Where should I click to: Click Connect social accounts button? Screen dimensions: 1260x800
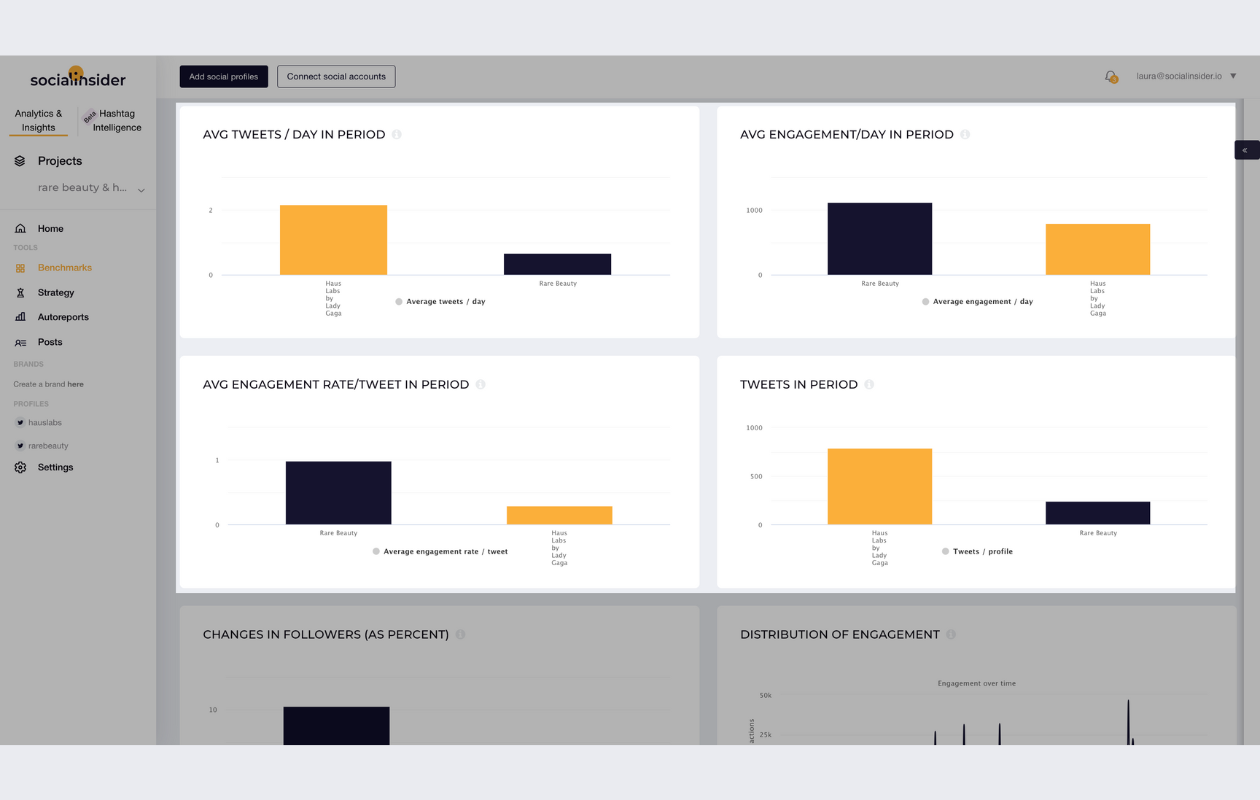coord(336,76)
